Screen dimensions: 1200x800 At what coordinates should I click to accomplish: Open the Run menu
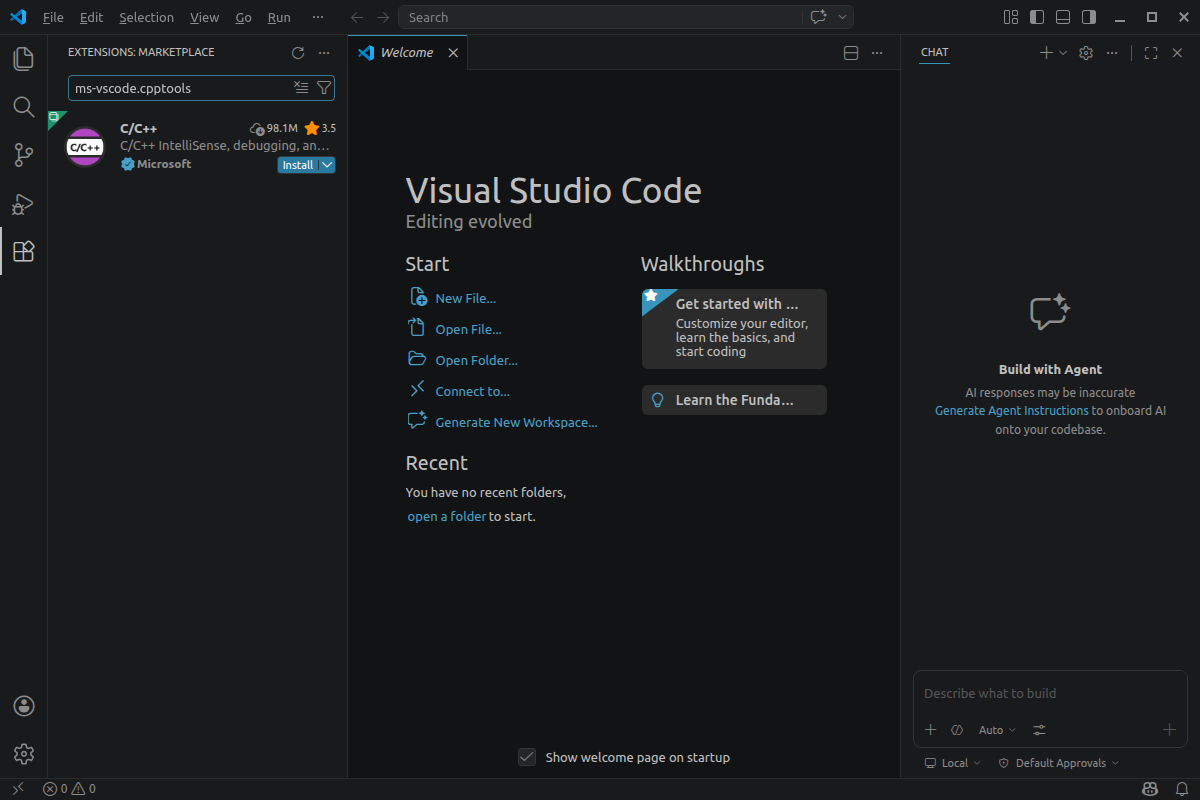pos(279,17)
